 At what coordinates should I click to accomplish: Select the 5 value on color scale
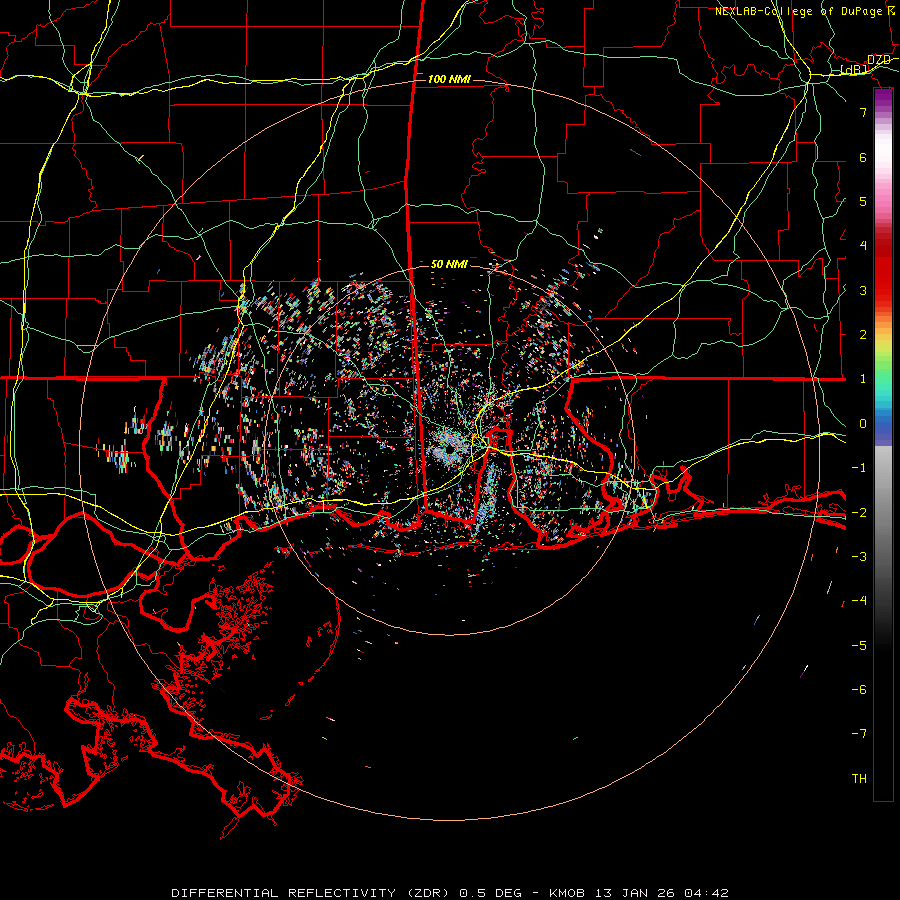pyautogui.click(x=863, y=201)
